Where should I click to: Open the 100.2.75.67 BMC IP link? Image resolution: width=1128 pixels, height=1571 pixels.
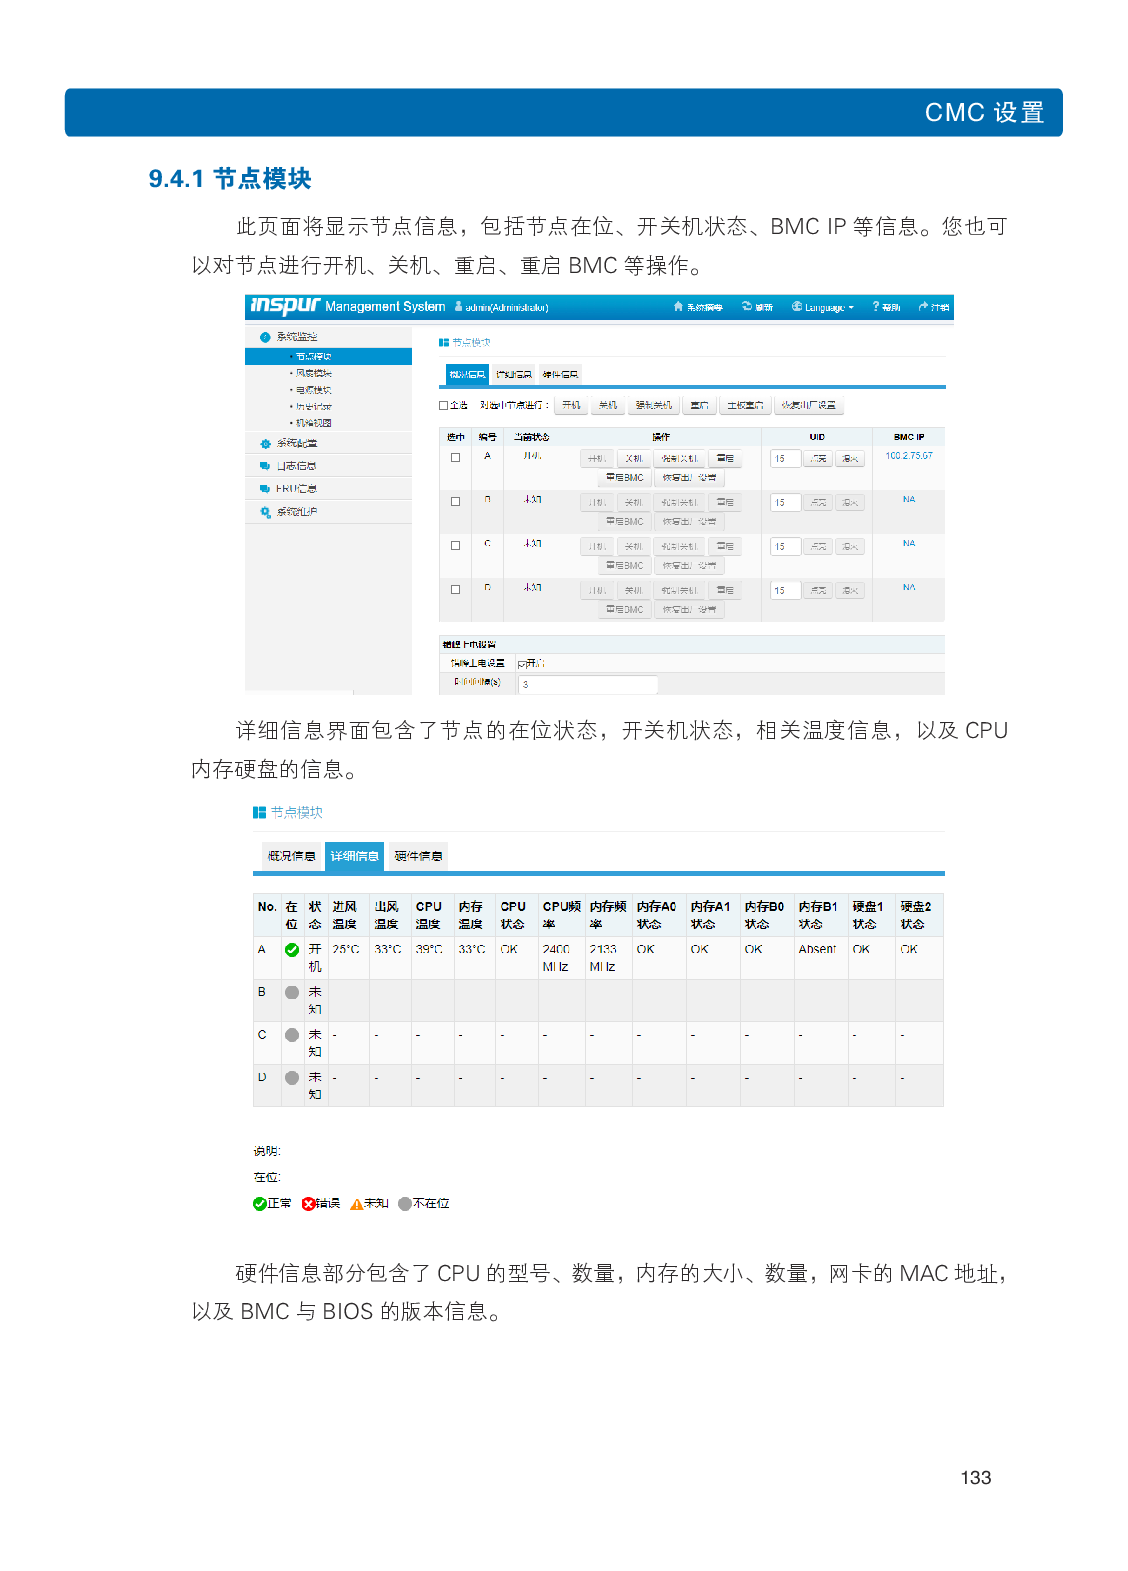click(x=908, y=456)
